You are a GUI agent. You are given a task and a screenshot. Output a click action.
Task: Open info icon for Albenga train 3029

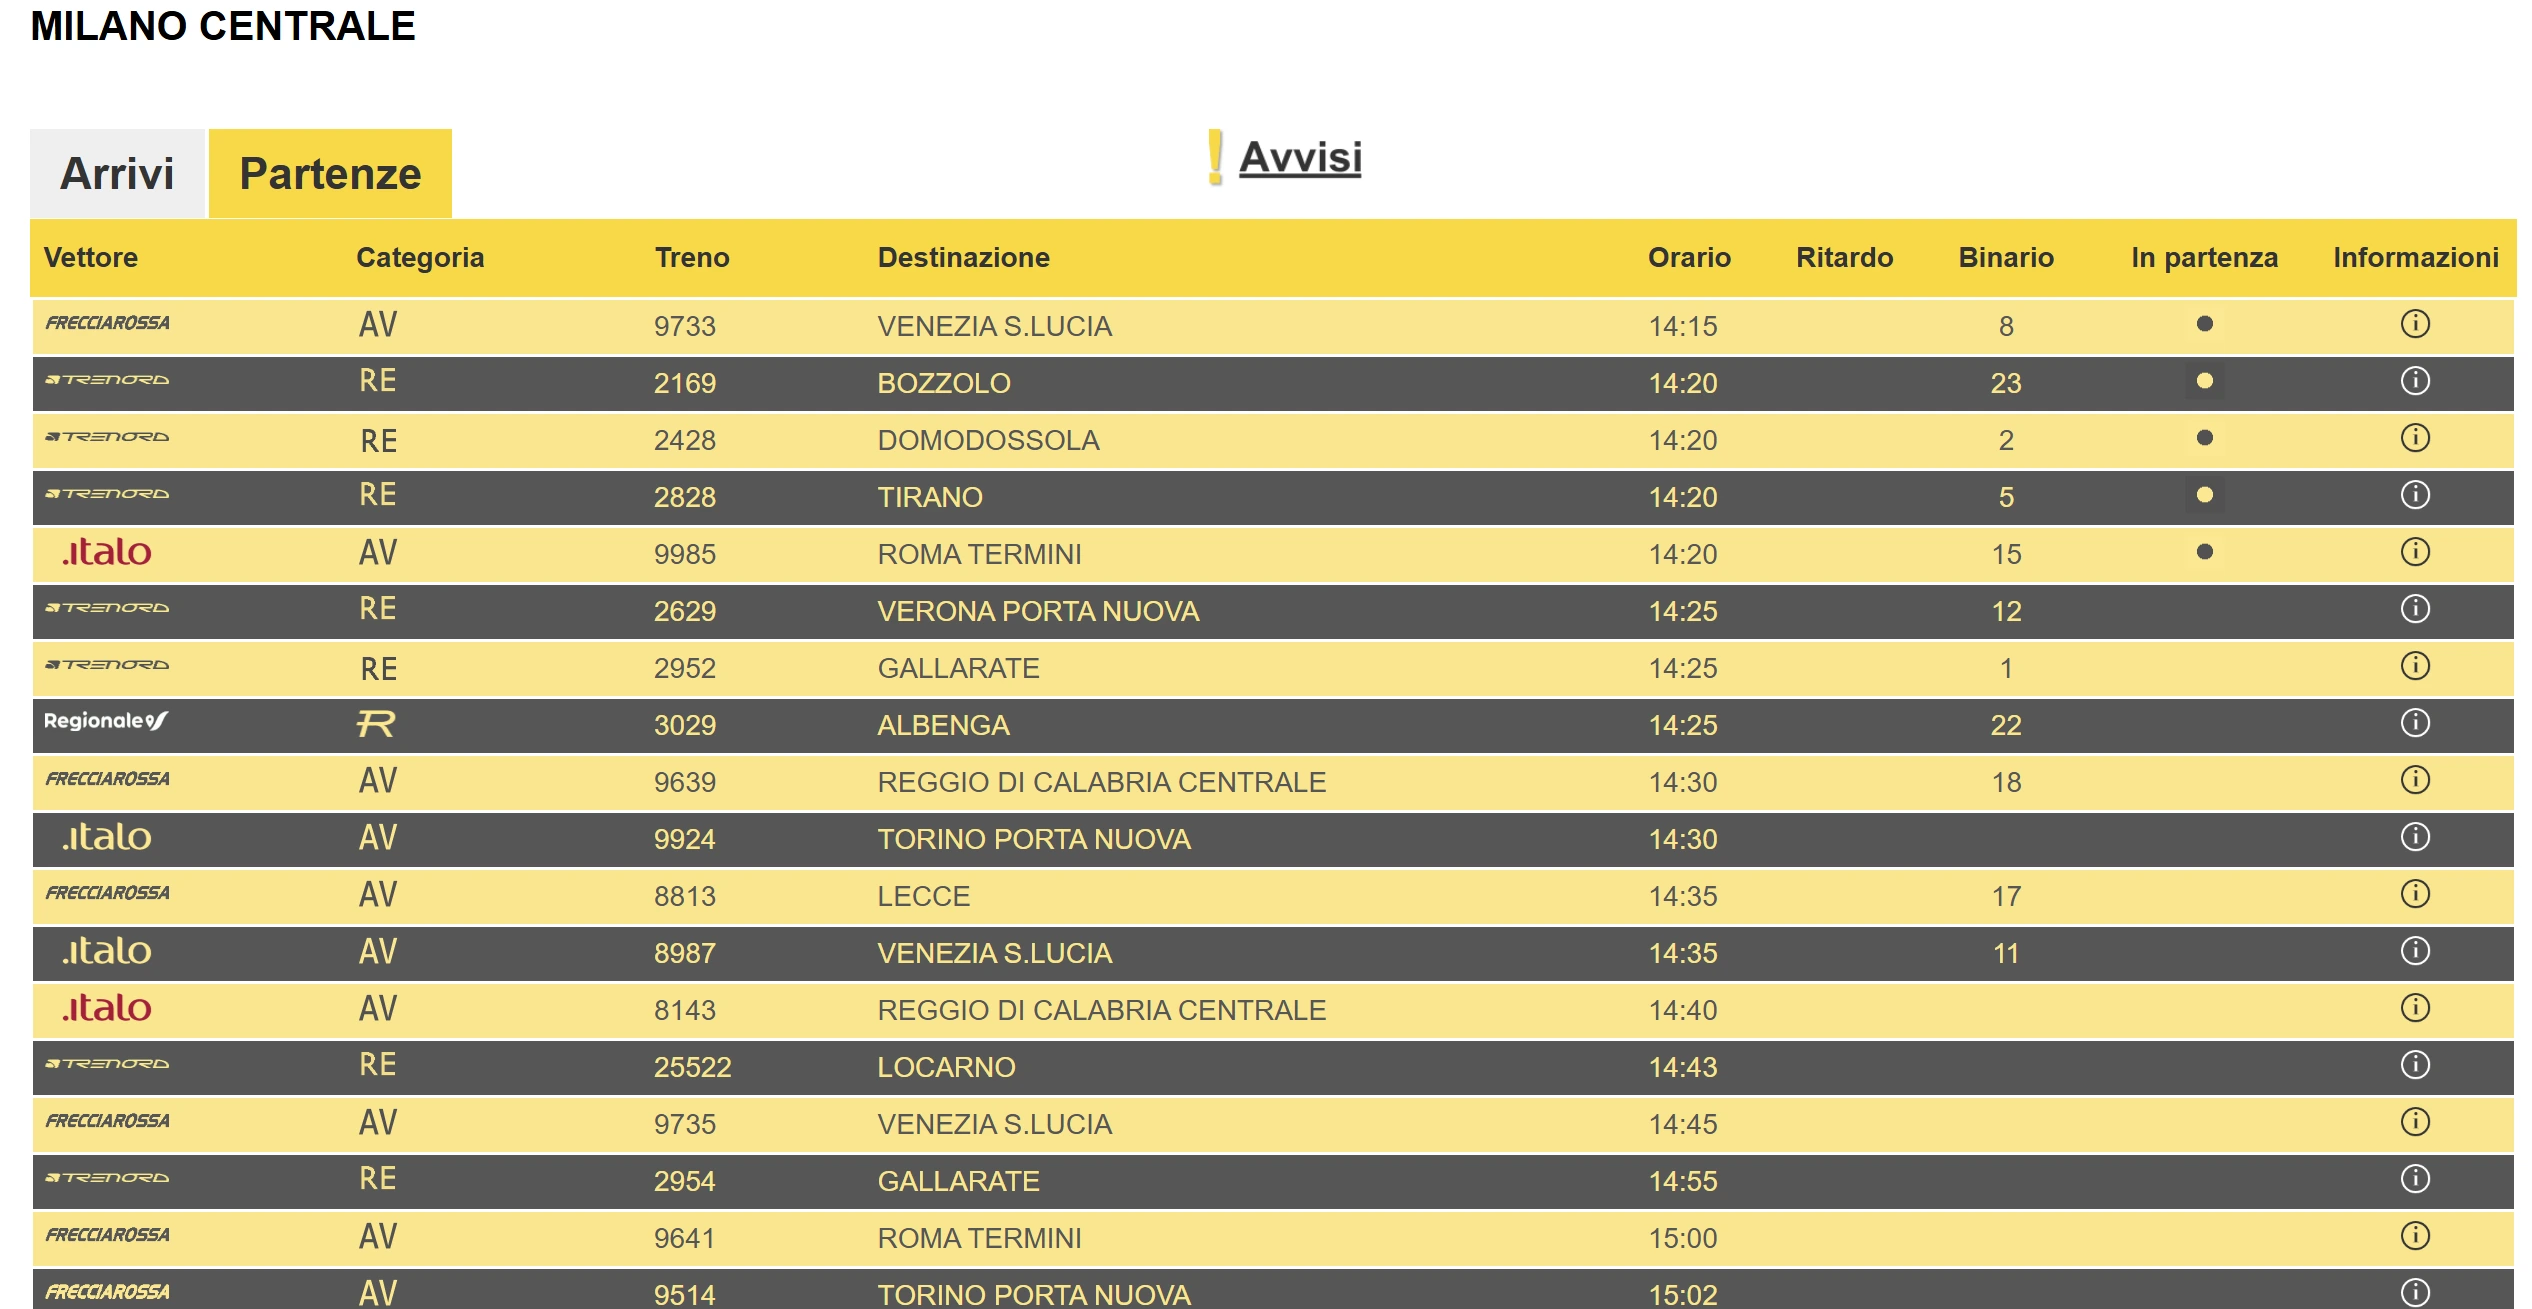point(2414,723)
